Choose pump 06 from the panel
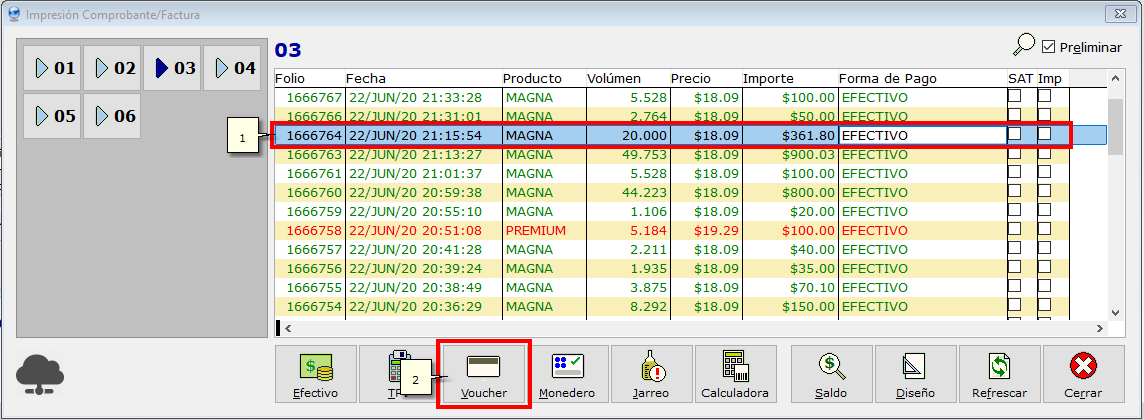The image size is (1144, 420). 112,116
